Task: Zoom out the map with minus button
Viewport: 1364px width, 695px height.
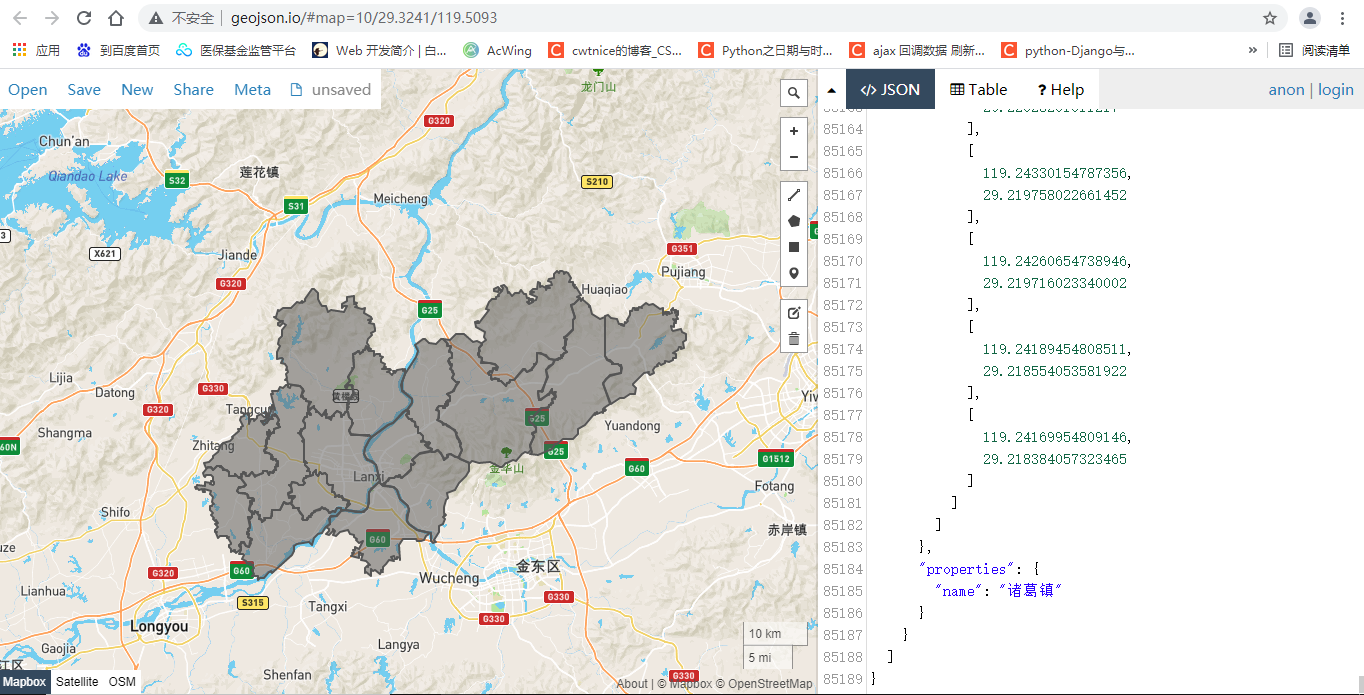Action: click(794, 157)
